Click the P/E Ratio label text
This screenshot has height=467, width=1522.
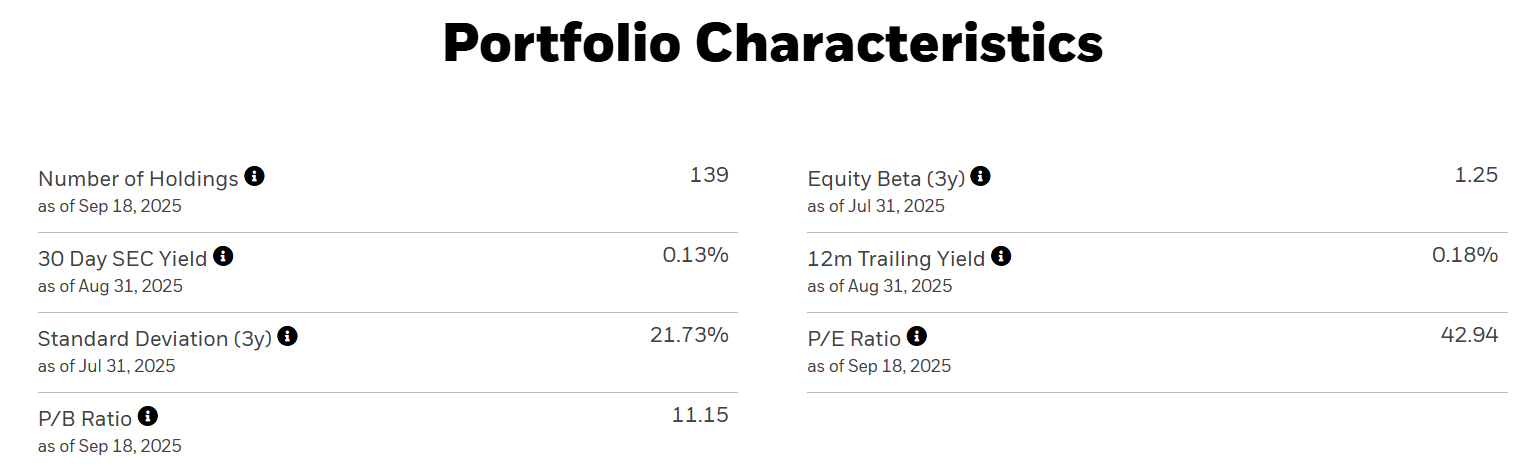coord(854,339)
